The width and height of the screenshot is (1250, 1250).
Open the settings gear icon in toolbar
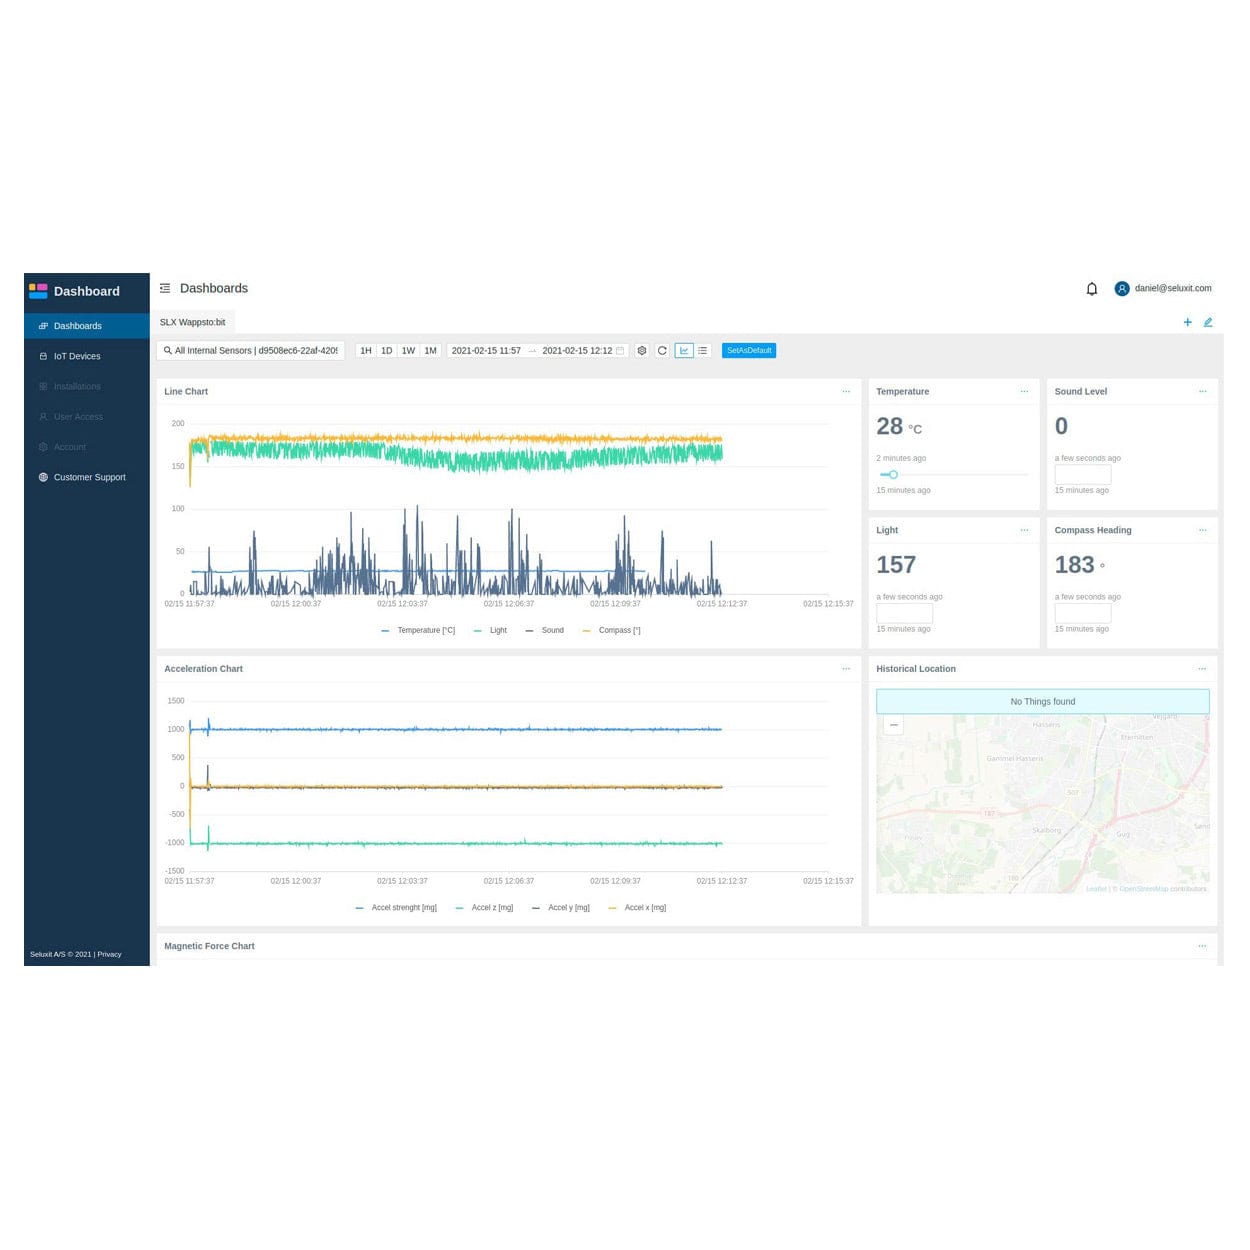click(x=642, y=351)
